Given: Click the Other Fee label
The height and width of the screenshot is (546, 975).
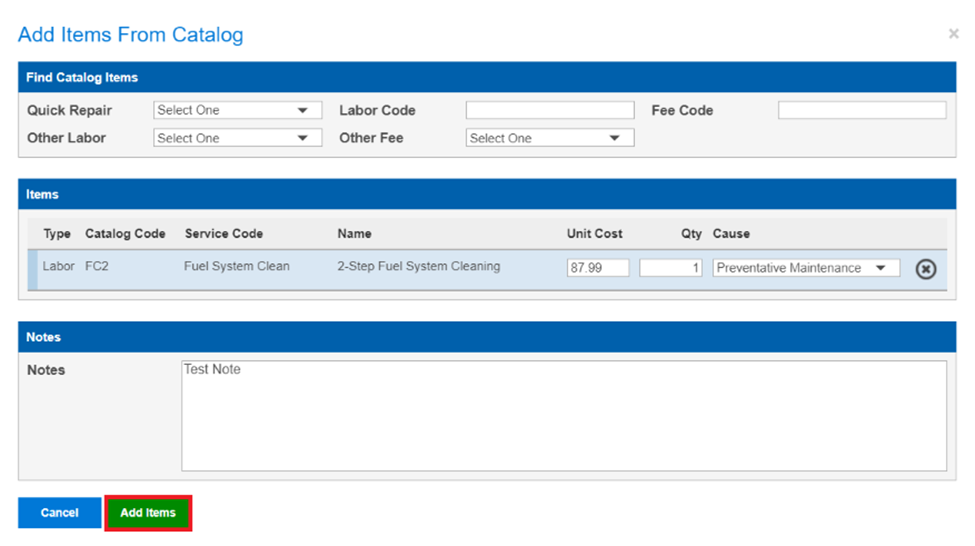Looking at the screenshot, I should click(371, 138).
